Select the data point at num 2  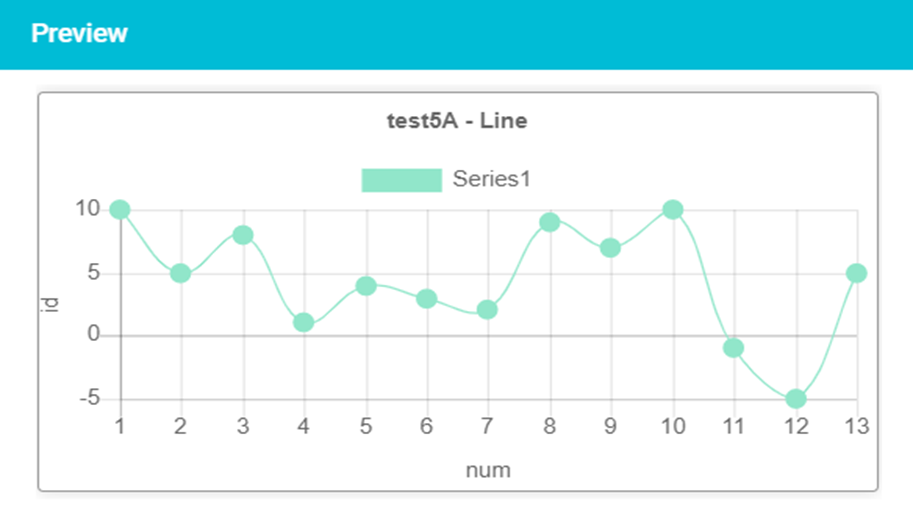[x=181, y=273]
